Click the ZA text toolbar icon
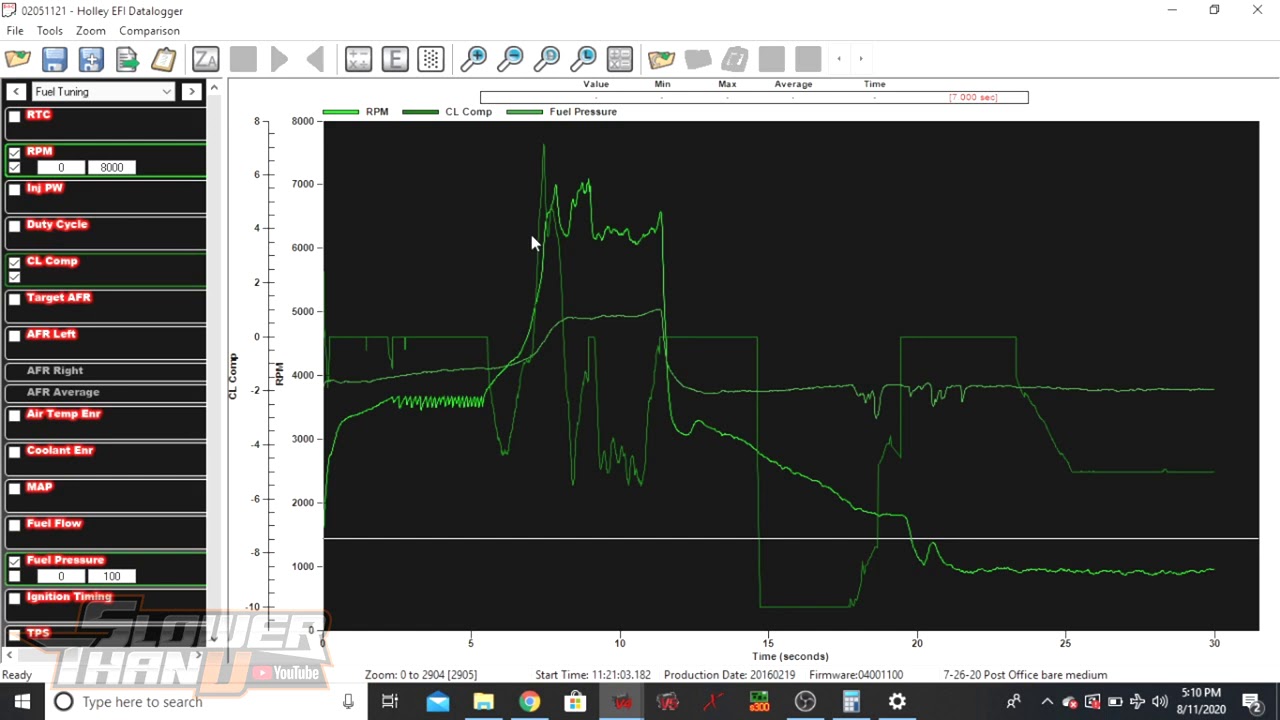The height and width of the screenshot is (720, 1280). click(x=205, y=60)
